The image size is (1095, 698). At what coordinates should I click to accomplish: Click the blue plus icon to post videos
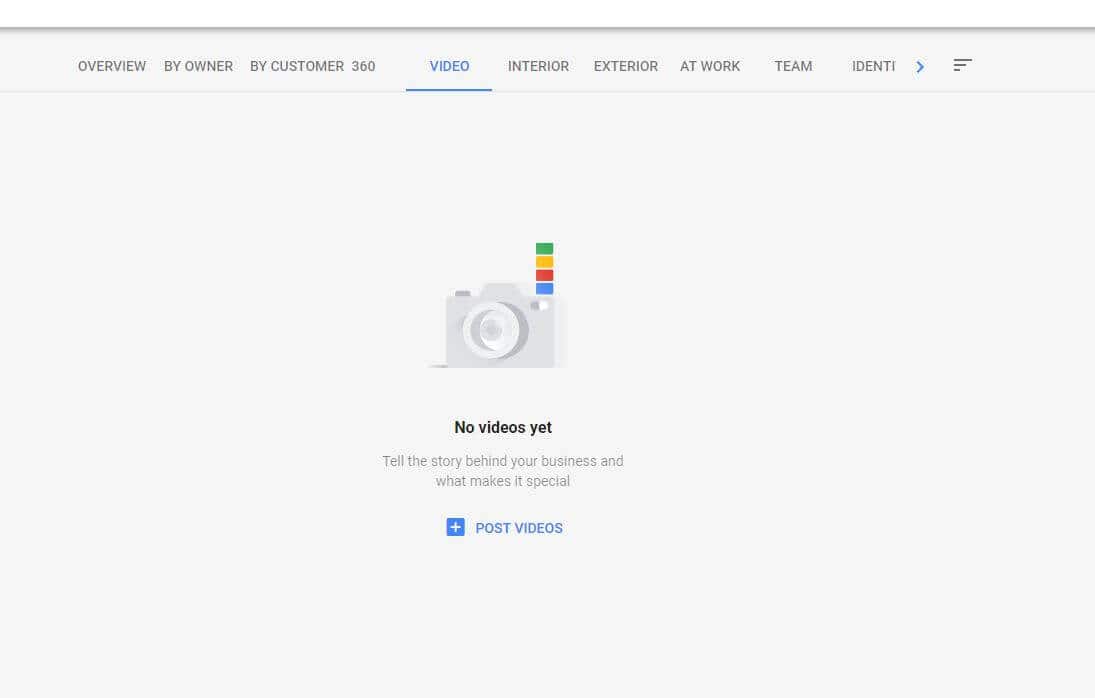pyautogui.click(x=455, y=527)
